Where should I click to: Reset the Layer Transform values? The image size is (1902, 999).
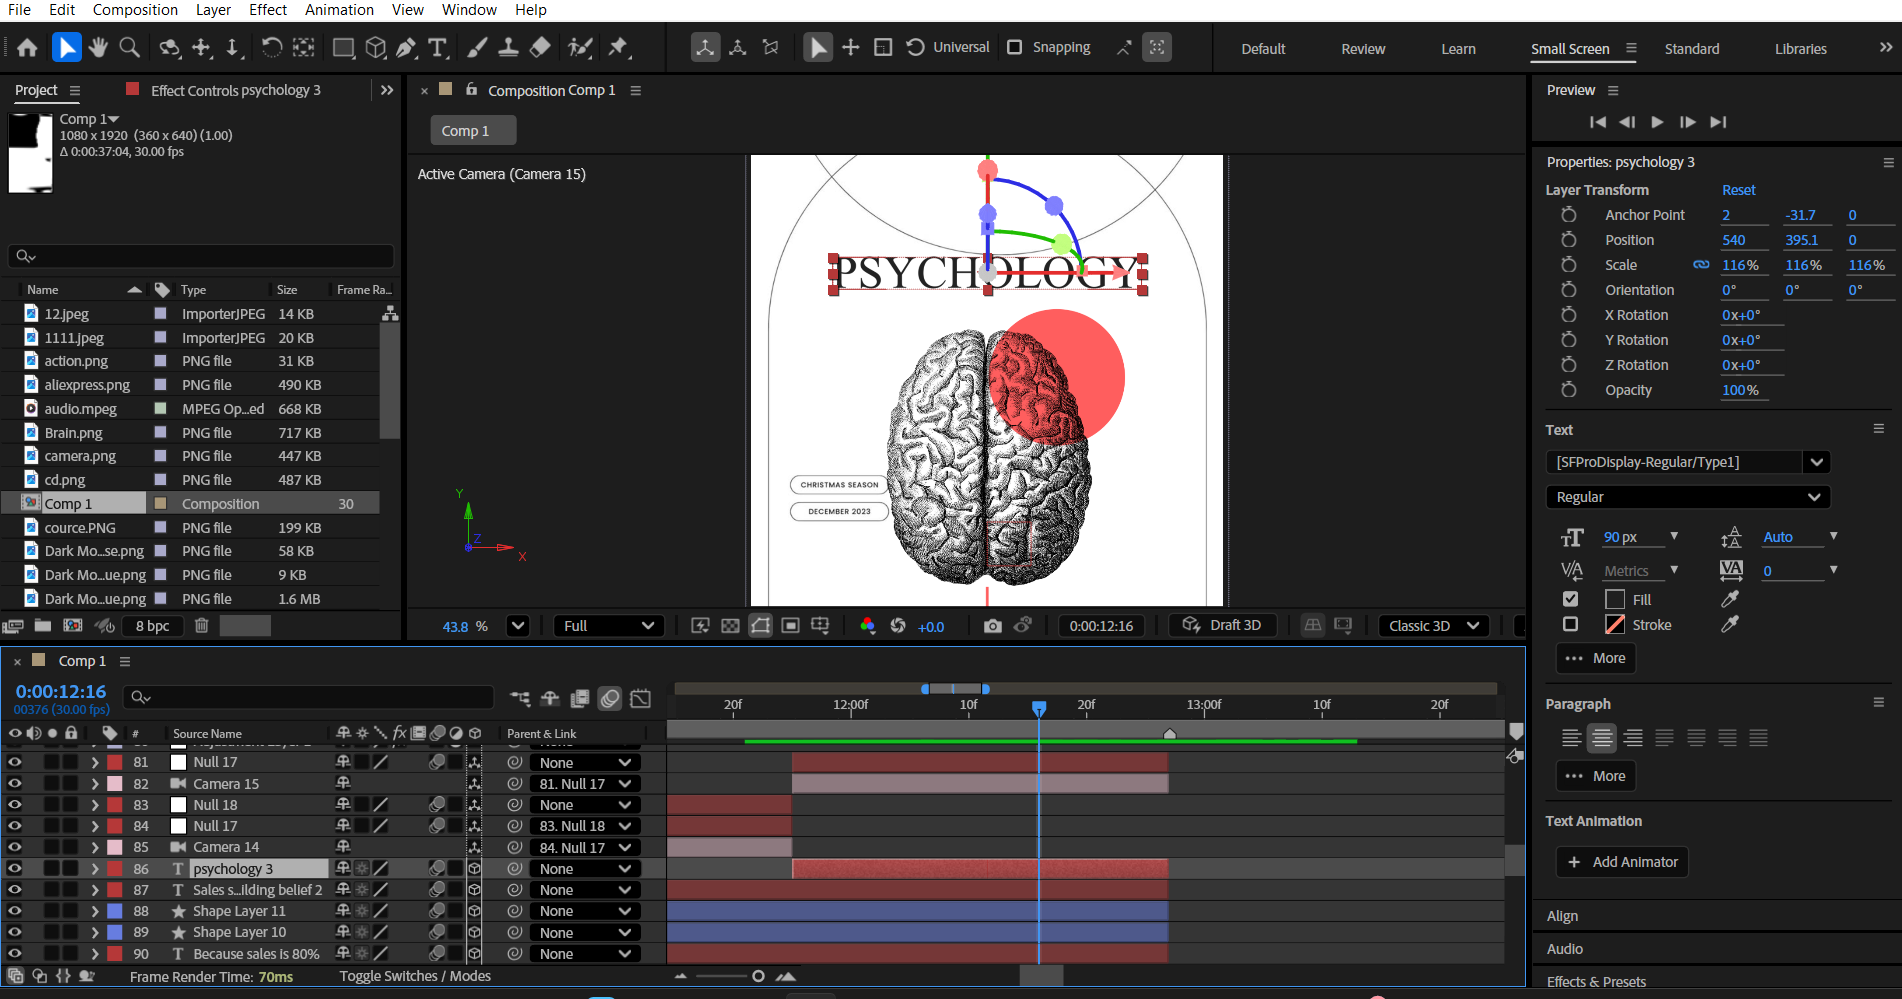tap(1738, 190)
